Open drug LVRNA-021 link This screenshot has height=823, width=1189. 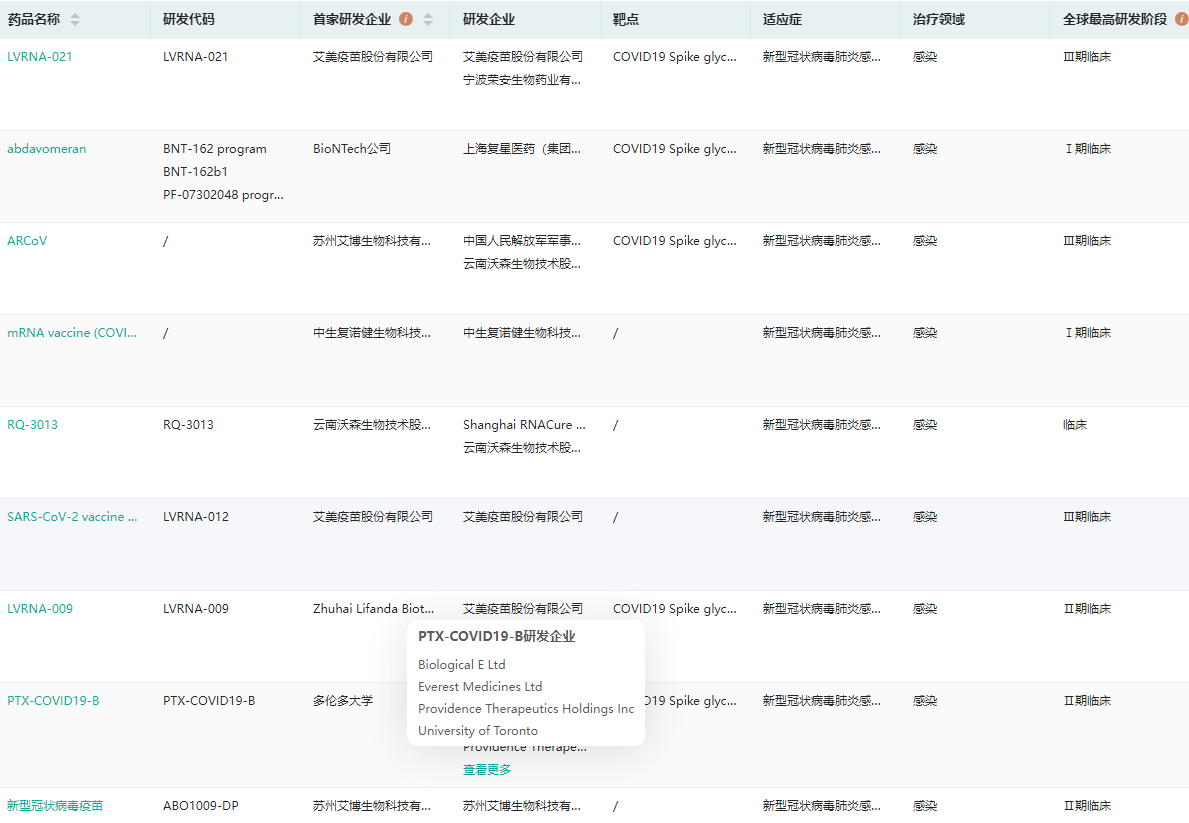point(39,57)
